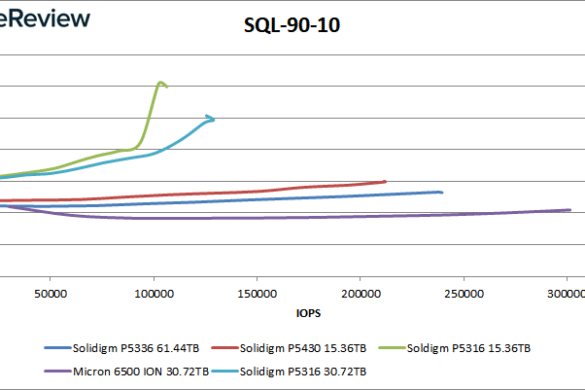Click the end of the purple curve
Screen dimensions: 585x390
pyautogui.click(x=570, y=210)
